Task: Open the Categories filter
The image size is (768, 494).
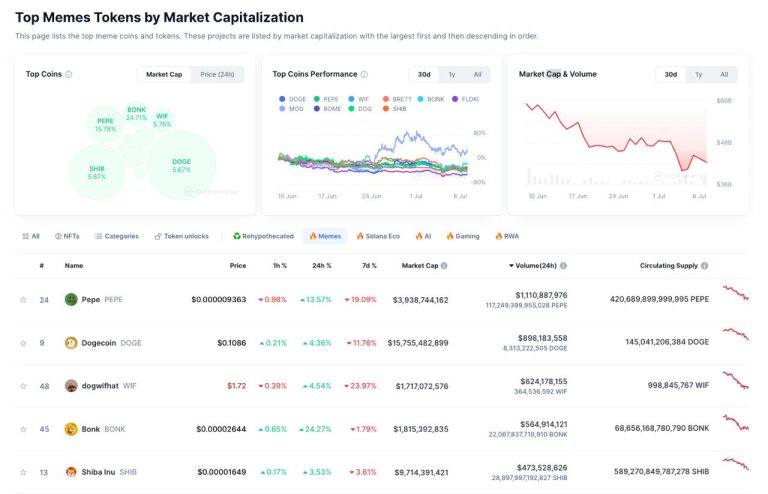Action: tap(116, 236)
